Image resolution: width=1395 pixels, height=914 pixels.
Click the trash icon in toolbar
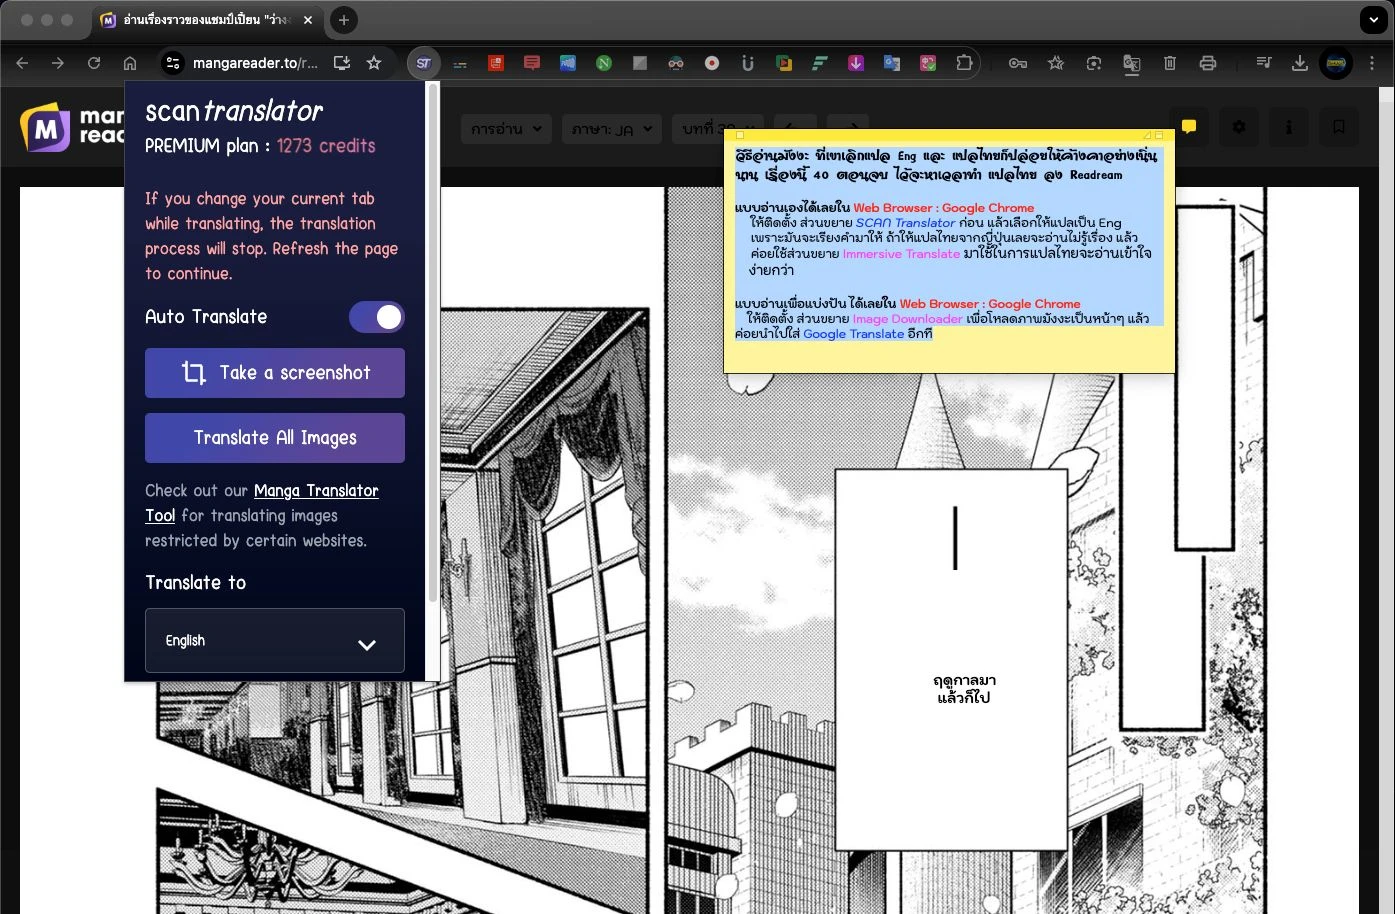[x=1170, y=63]
